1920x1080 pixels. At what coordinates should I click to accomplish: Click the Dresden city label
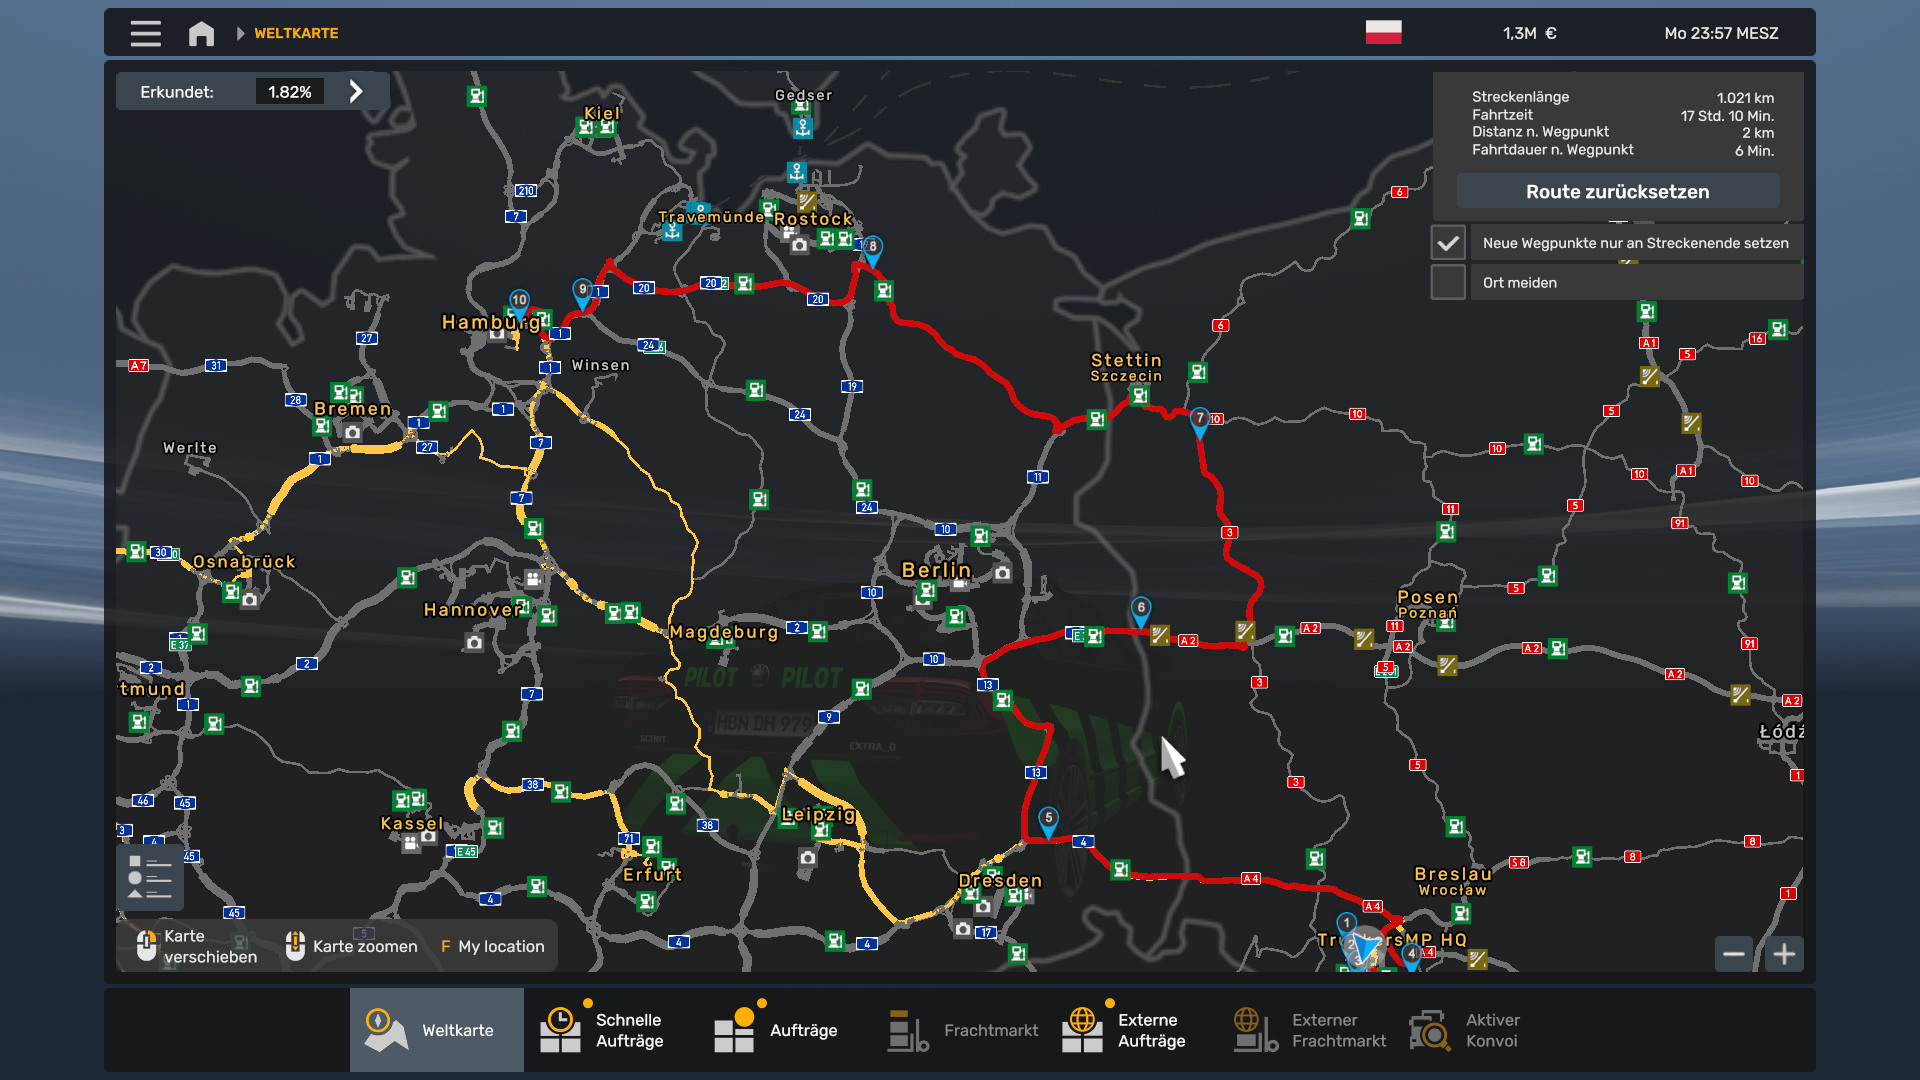coord(1000,881)
